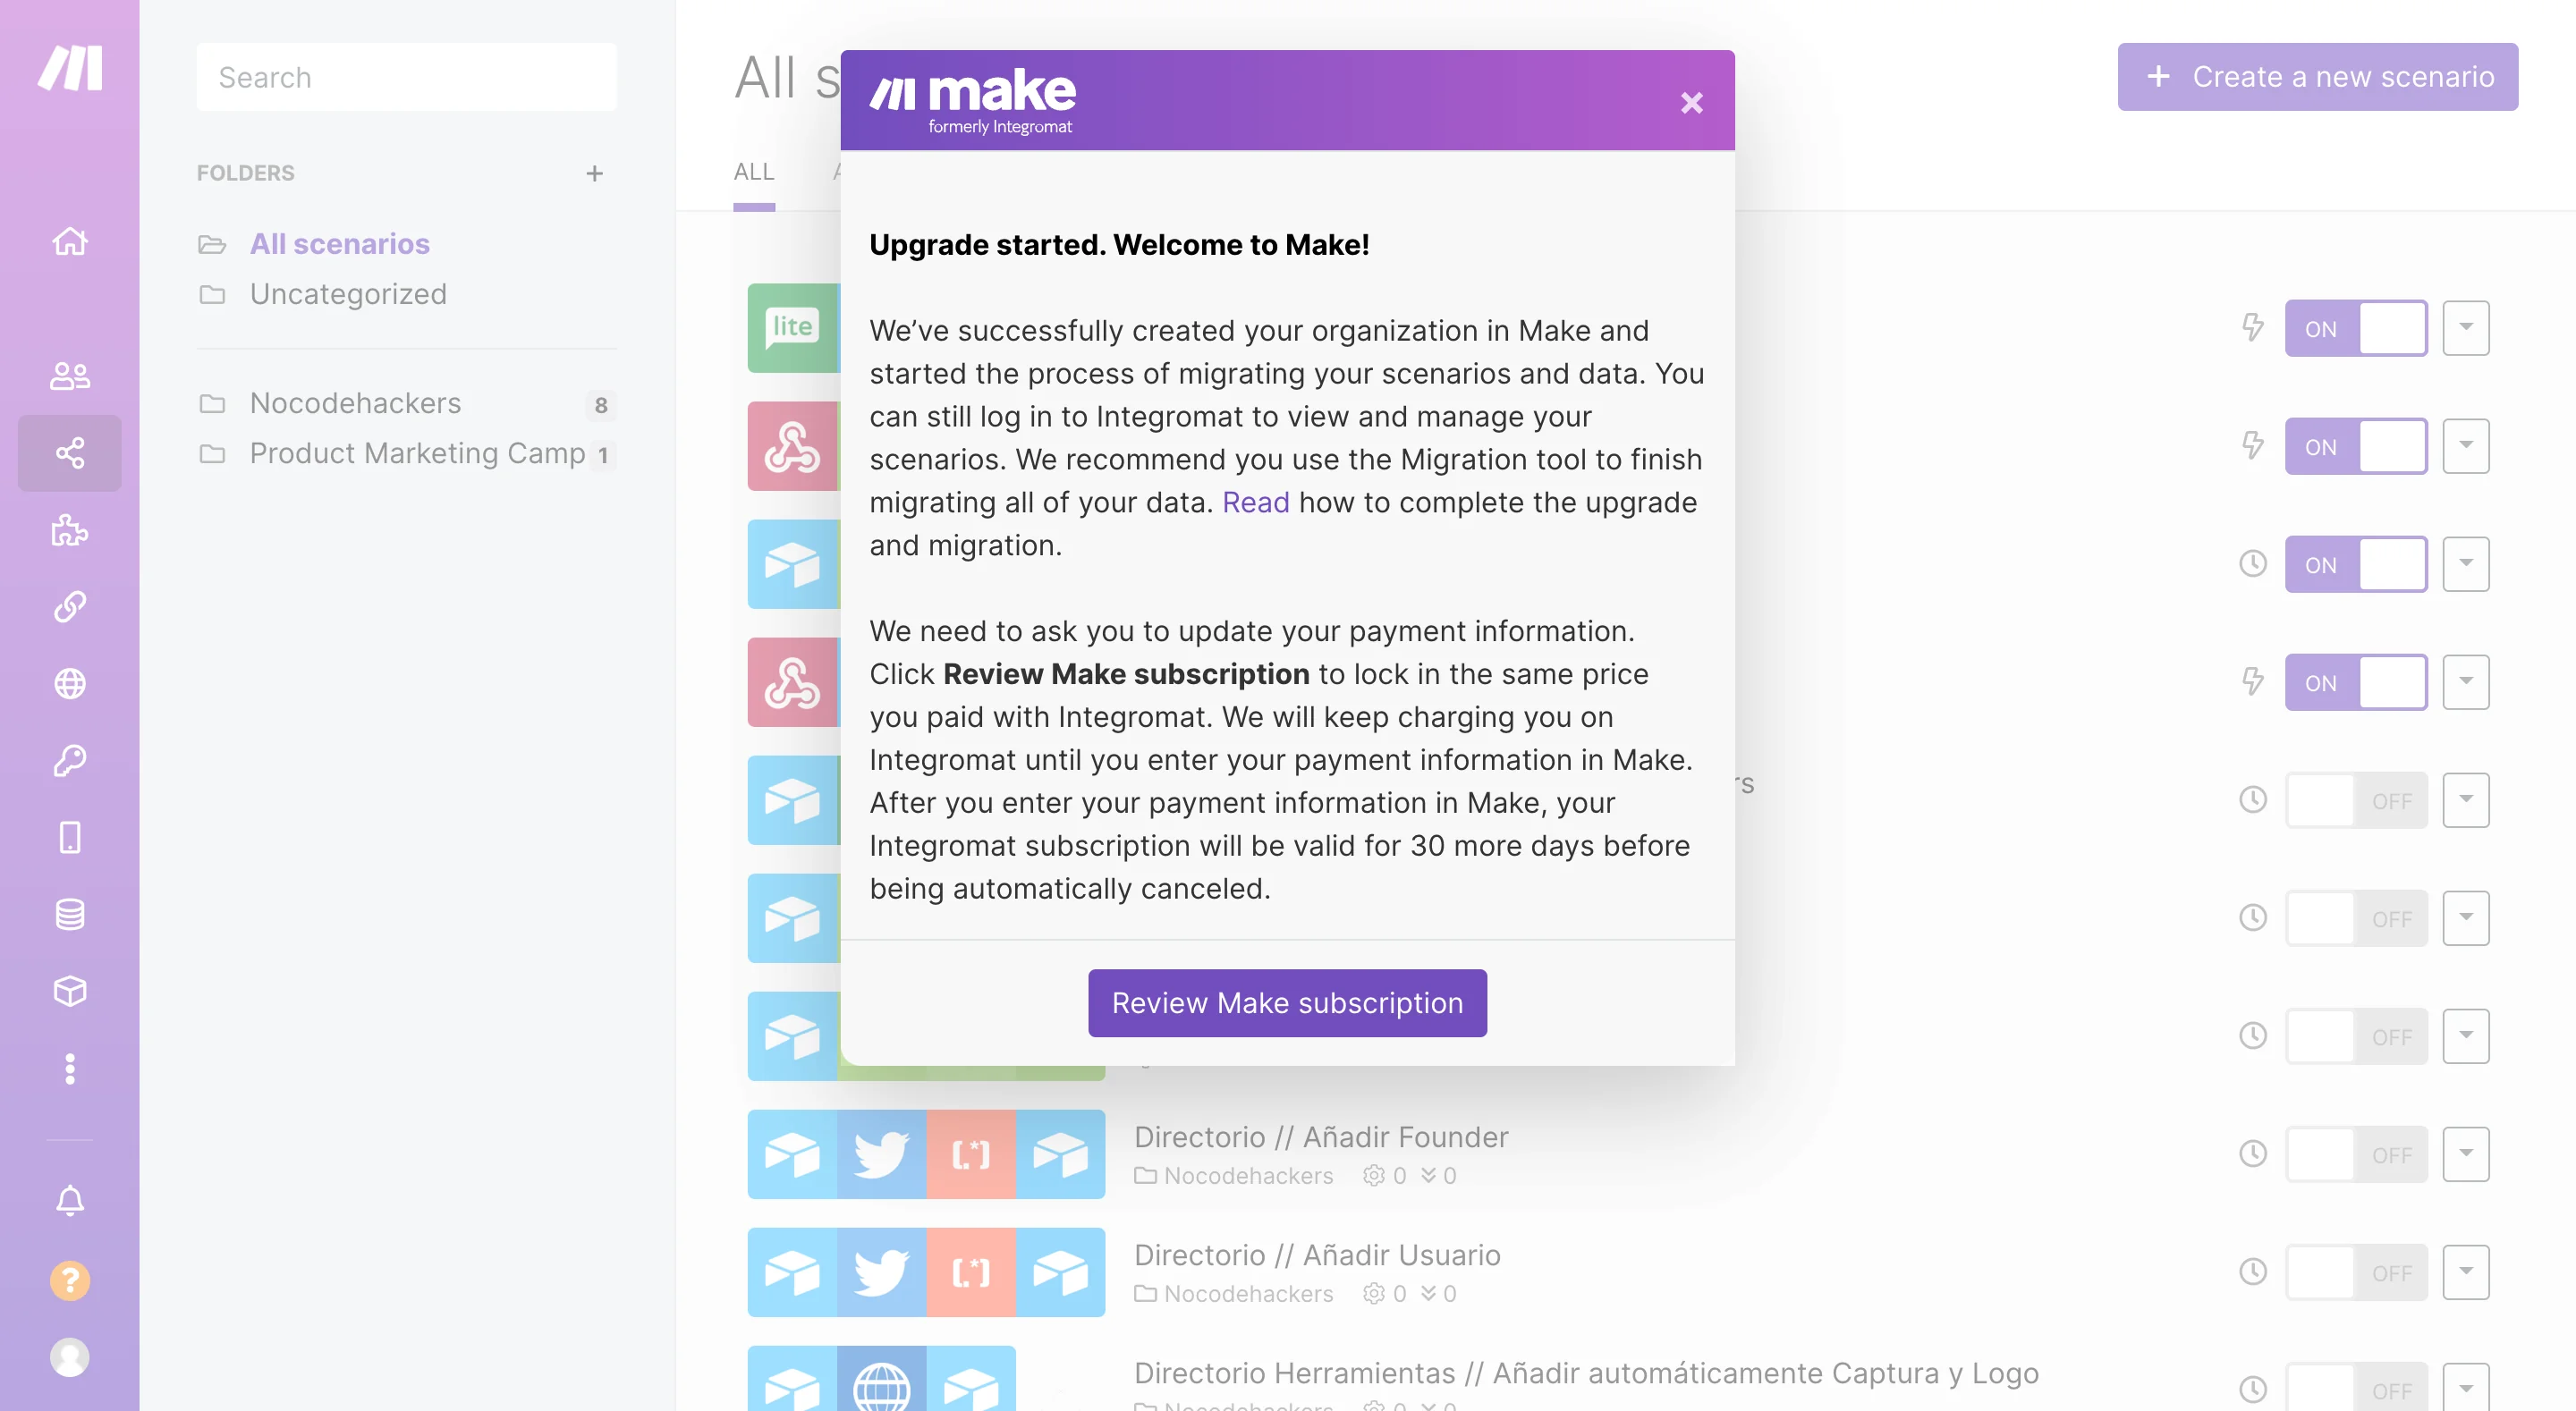Open the Connections link icon
This screenshot has height=1411, width=2576.
[70, 607]
